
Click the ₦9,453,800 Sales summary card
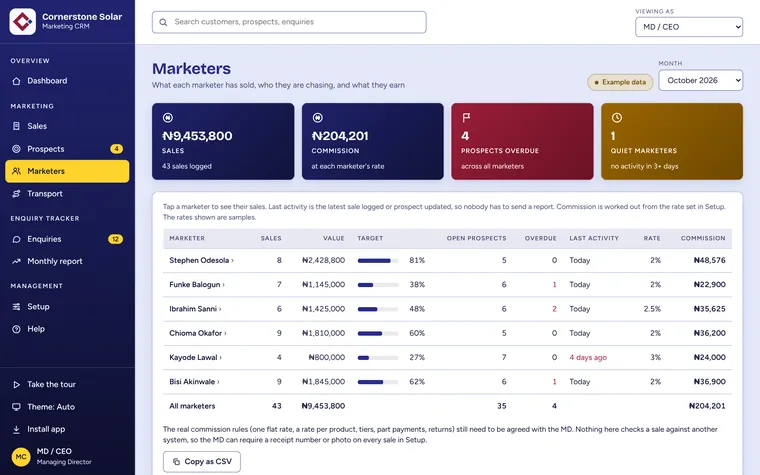223,141
